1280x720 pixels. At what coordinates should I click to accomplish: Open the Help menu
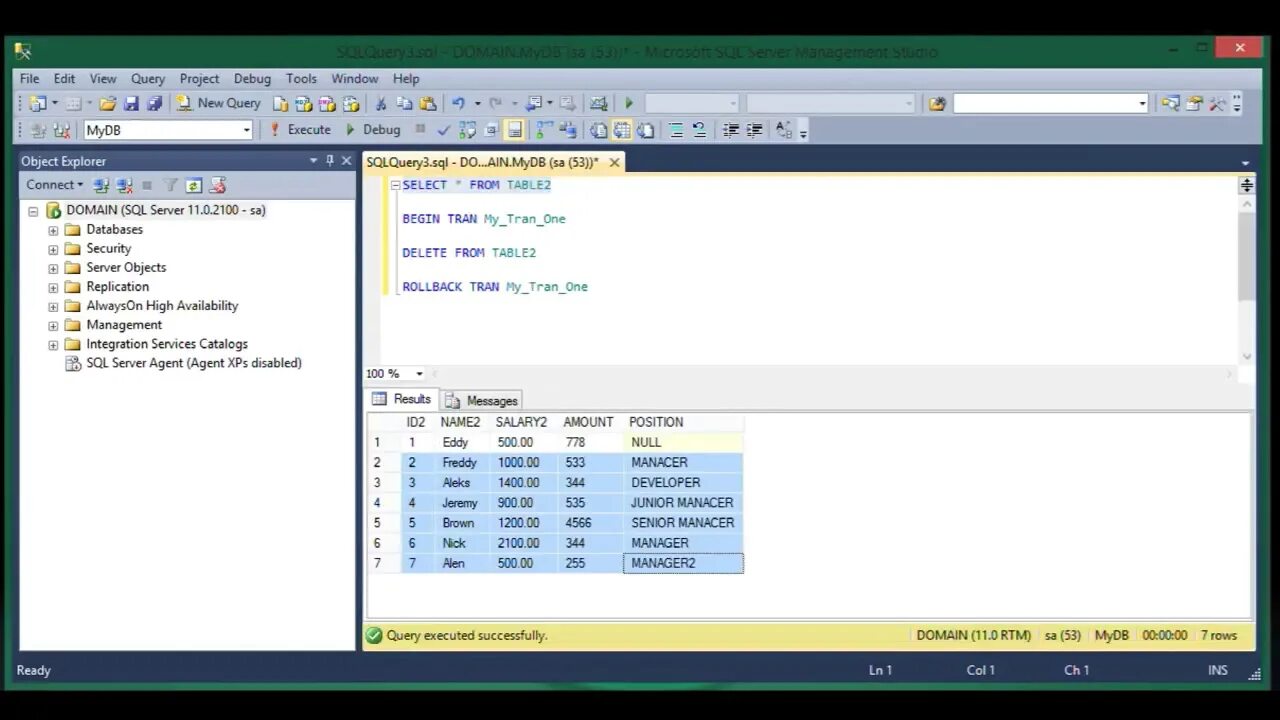click(x=406, y=78)
